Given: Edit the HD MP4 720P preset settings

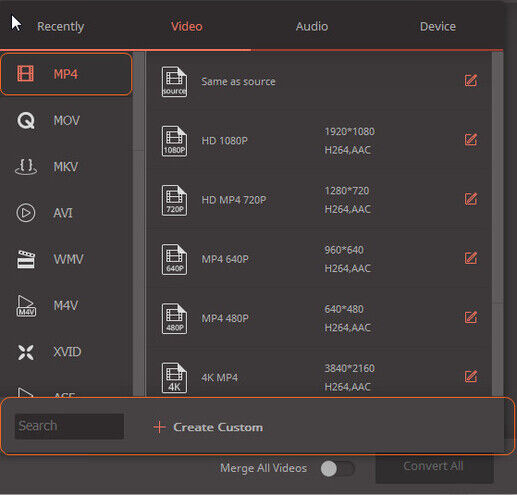Looking at the screenshot, I should [x=471, y=199].
